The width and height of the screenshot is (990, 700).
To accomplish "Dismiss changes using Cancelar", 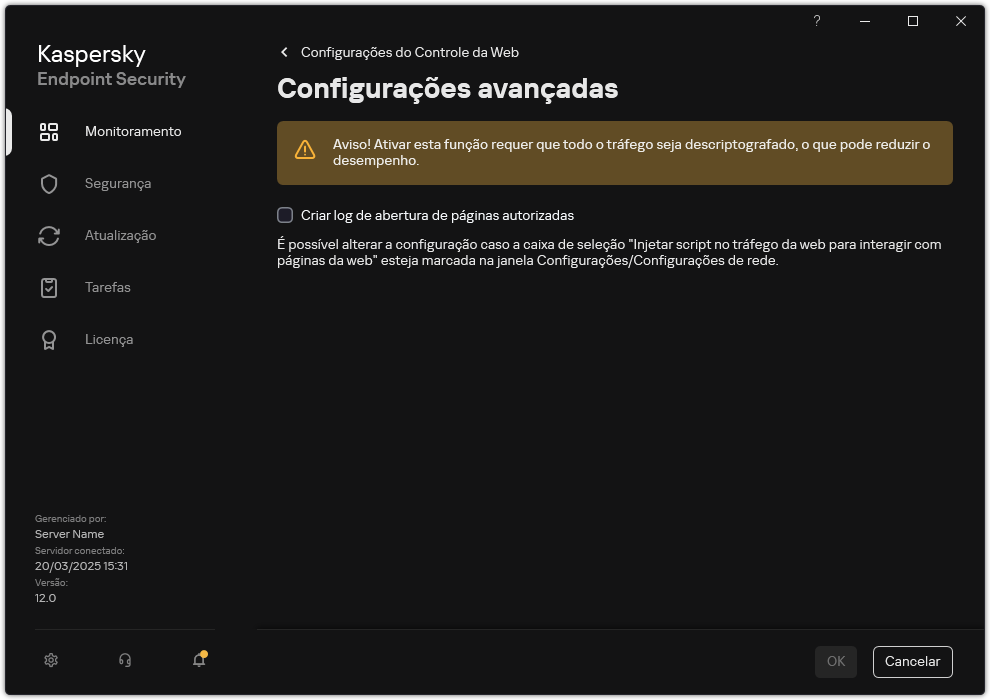I will 912,661.
